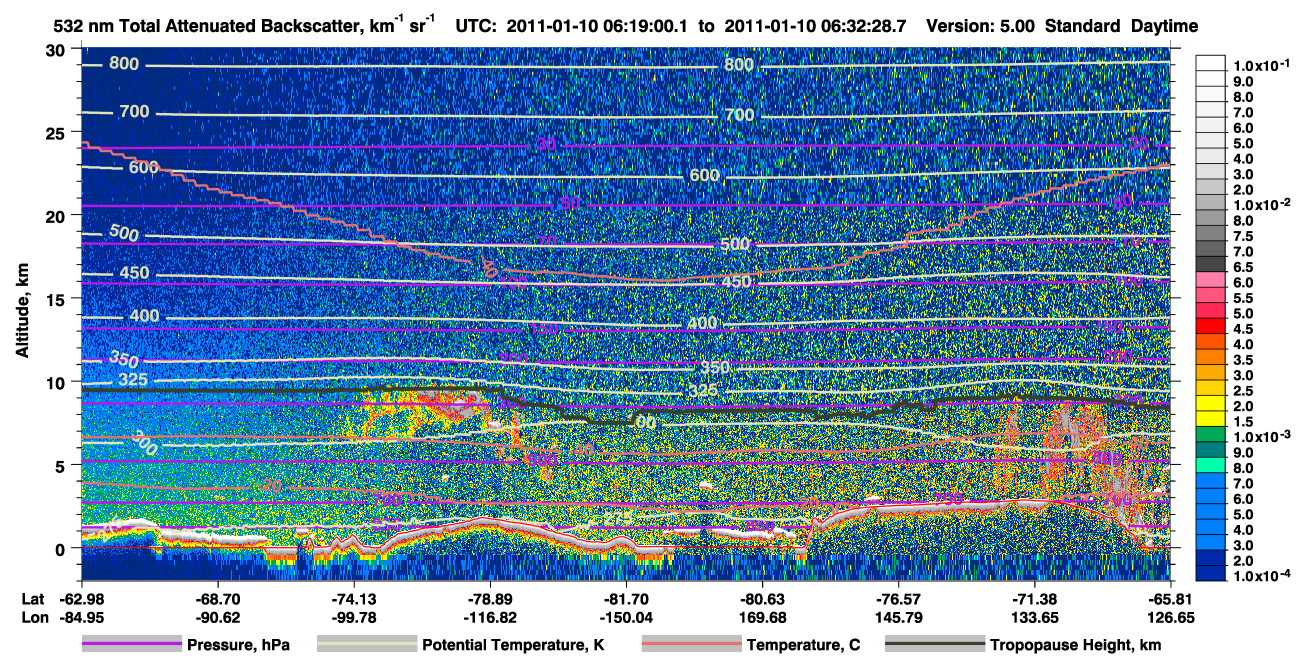Screen dimensions: 1300x667
Task: Click latitude value '-80.63'
Action: [x=762, y=599]
